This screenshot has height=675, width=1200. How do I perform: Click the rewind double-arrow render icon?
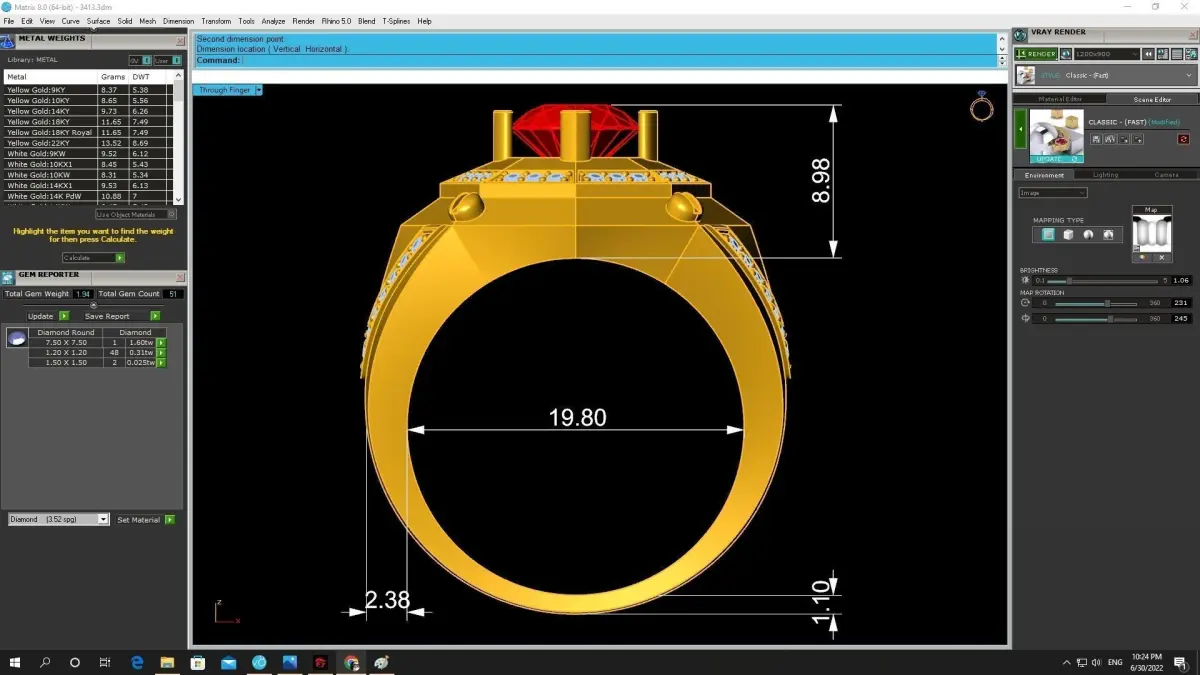point(1149,54)
